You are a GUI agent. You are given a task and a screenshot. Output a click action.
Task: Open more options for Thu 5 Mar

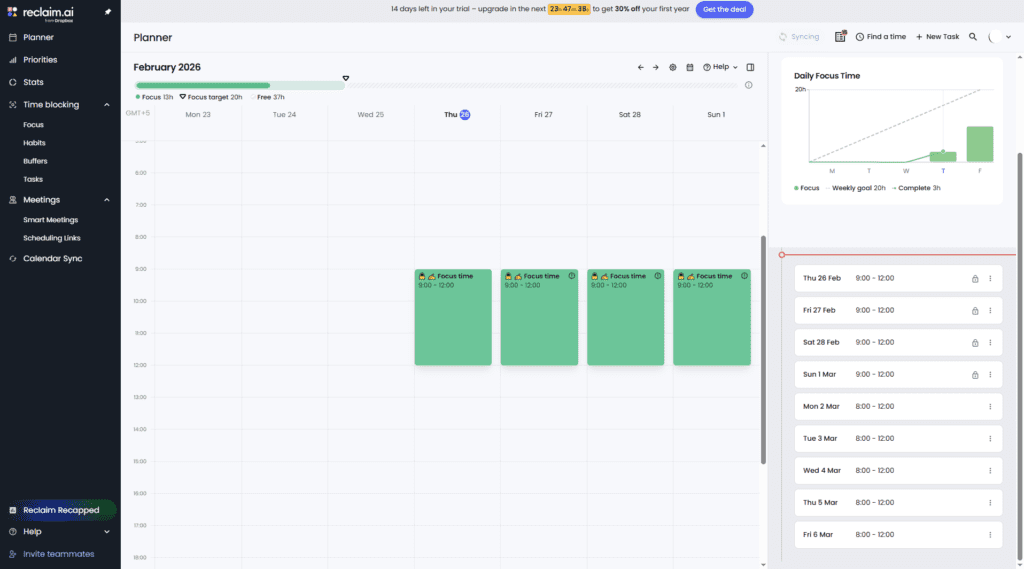click(990, 503)
